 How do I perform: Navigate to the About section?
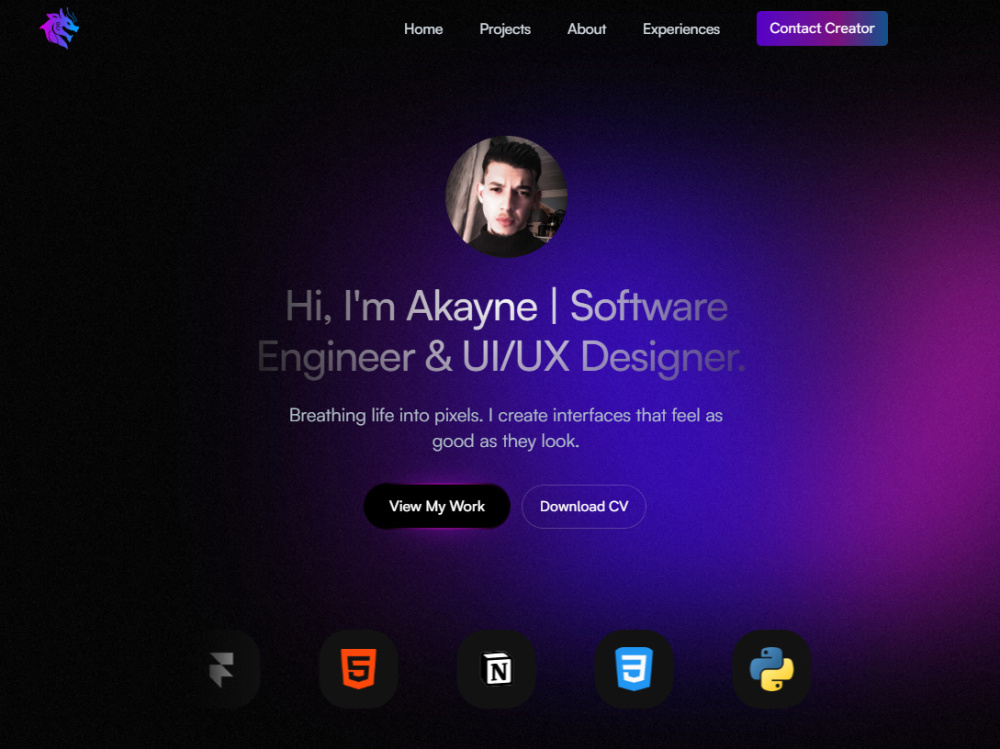[x=586, y=29]
